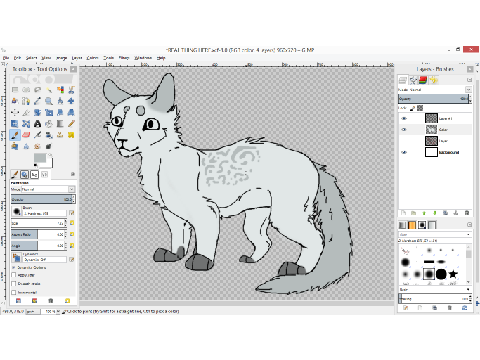Toggle lock pixels brush icon in Layers
480x360 pixels.
click(413, 108)
